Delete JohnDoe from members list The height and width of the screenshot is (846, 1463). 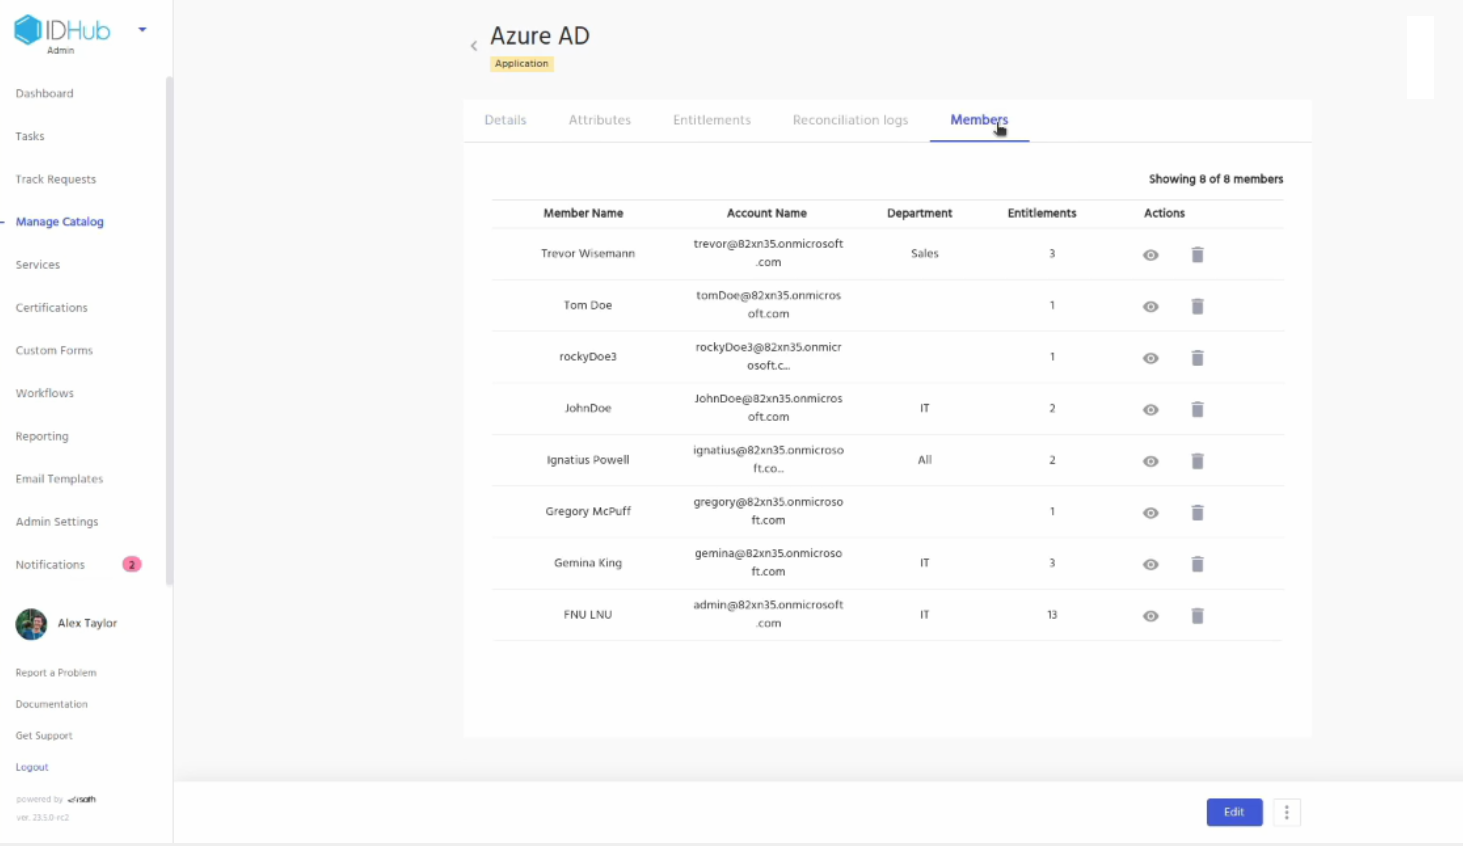(1197, 409)
